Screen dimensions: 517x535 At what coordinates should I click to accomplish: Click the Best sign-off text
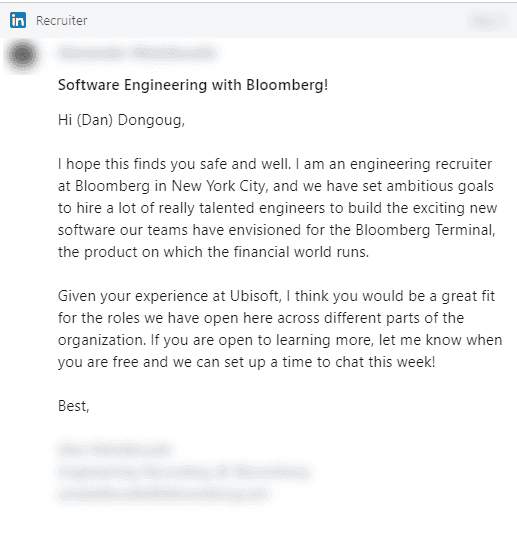tap(73, 406)
